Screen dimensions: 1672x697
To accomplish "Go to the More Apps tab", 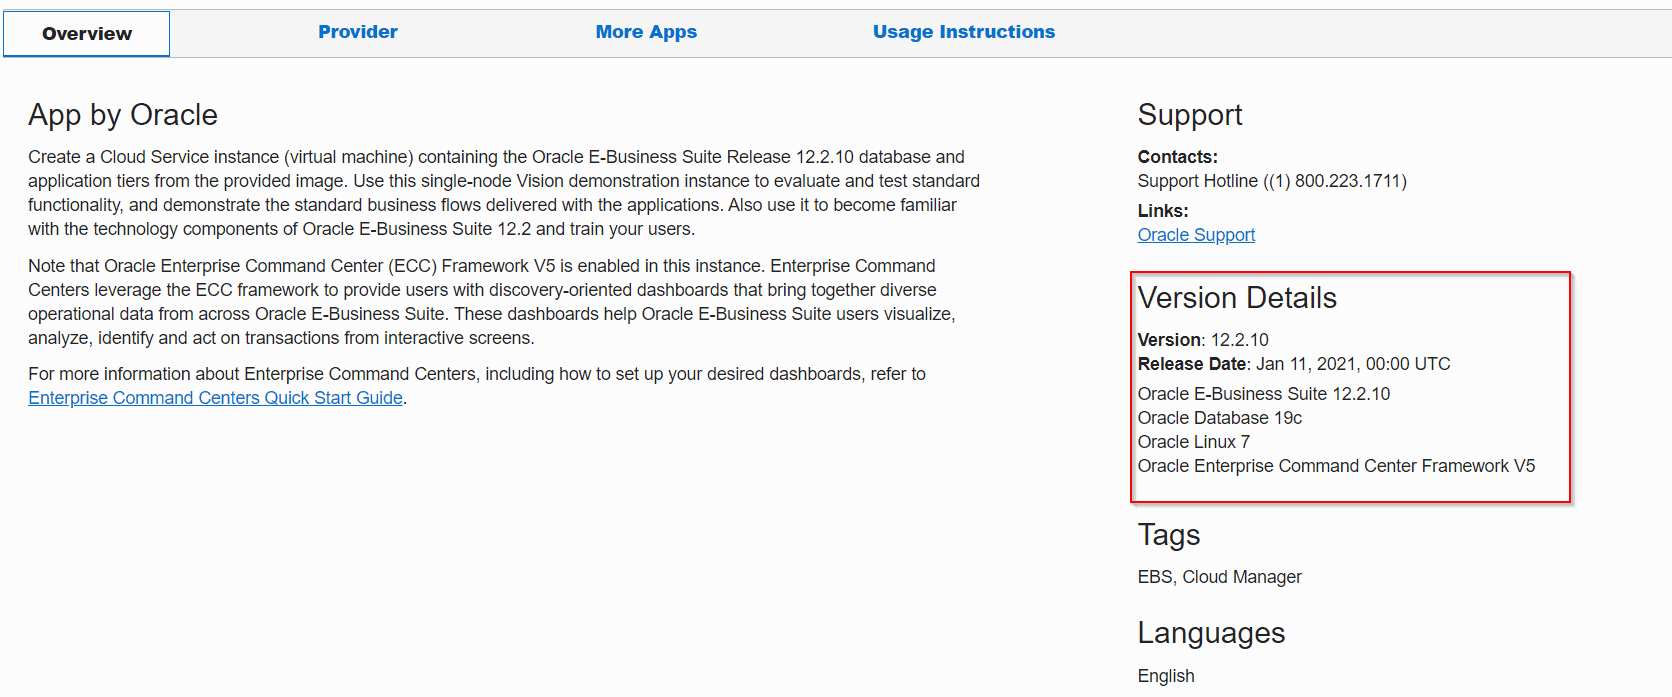I will click(x=646, y=32).
